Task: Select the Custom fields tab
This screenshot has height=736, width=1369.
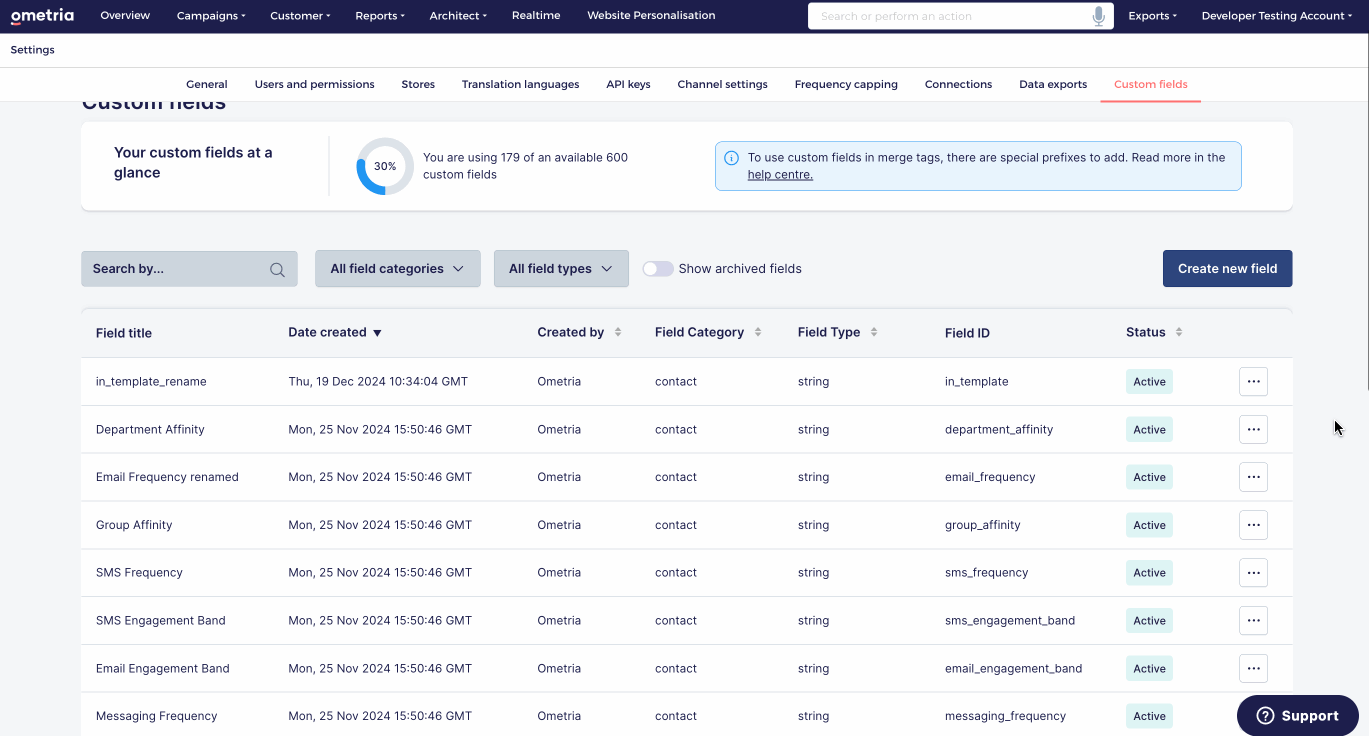Action: (1151, 85)
